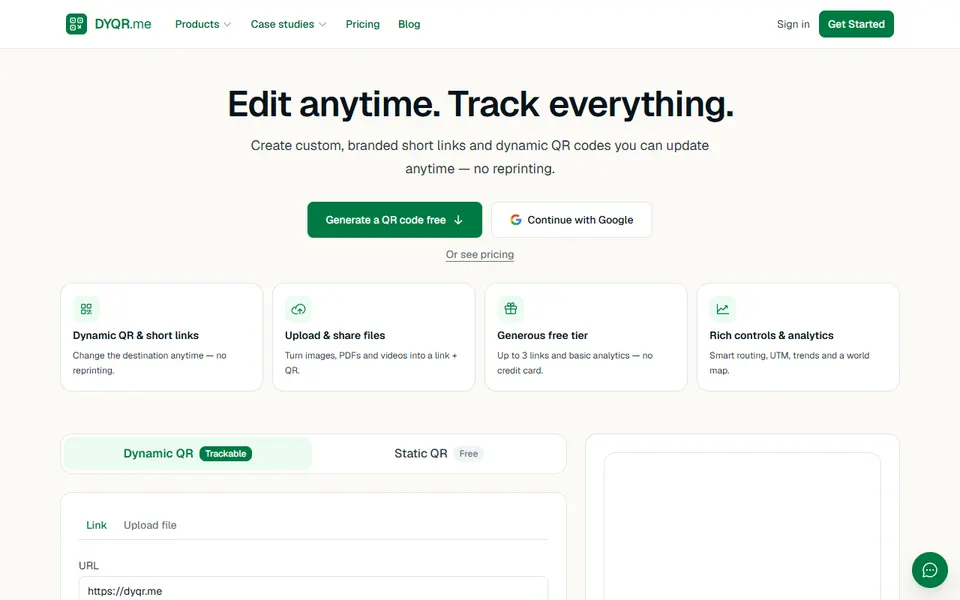This screenshot has height=600, width=960.
Task: Click the 'Turn images, PDFs and videos' text
Action: 371,363
